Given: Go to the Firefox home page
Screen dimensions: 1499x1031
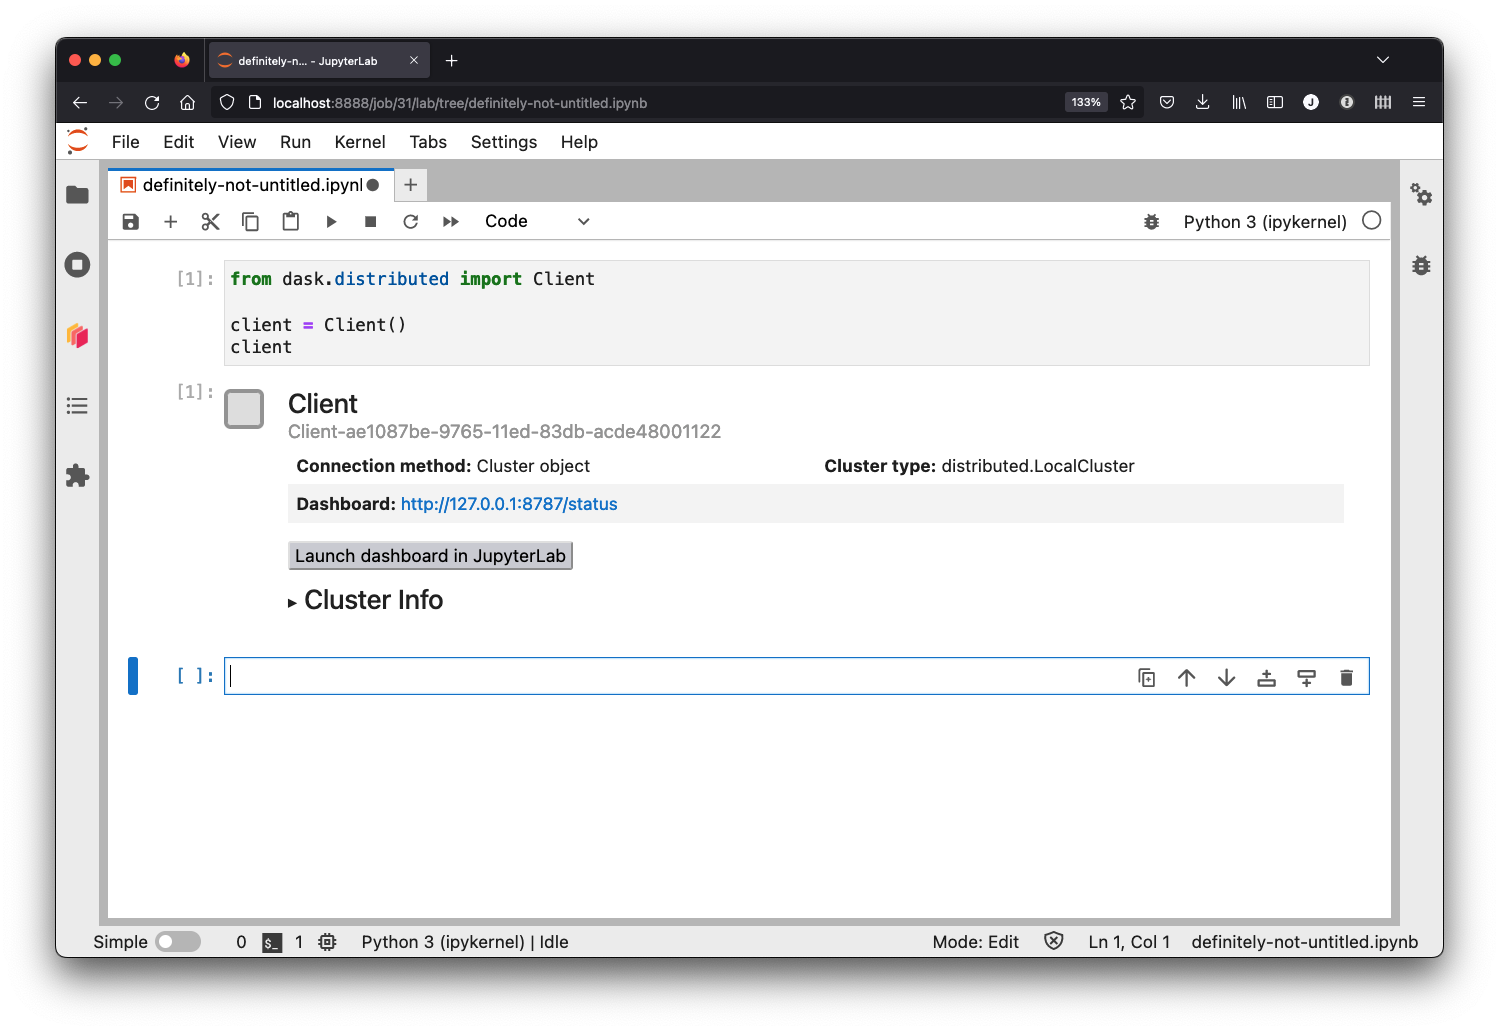Looking at the screenshot, I should [x=187, y=102].
